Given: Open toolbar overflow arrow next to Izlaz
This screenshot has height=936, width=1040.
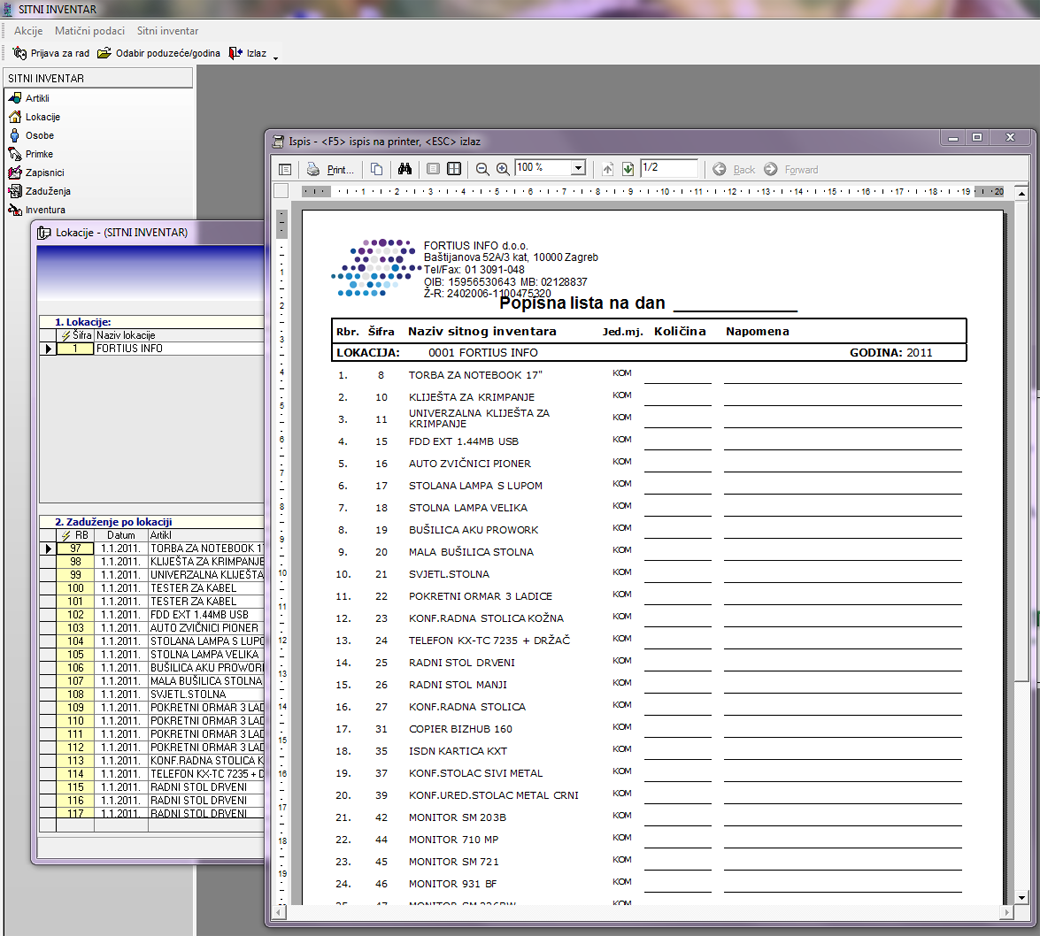Looking at the screenshot, I should click(275, 57).
